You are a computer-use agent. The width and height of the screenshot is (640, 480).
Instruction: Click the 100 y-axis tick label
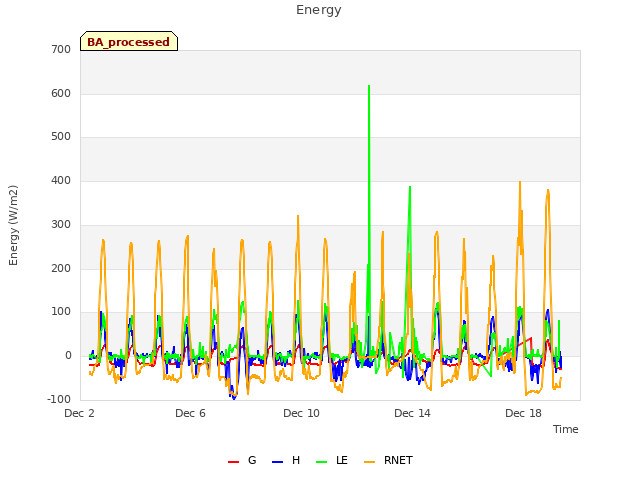(61, 312)
